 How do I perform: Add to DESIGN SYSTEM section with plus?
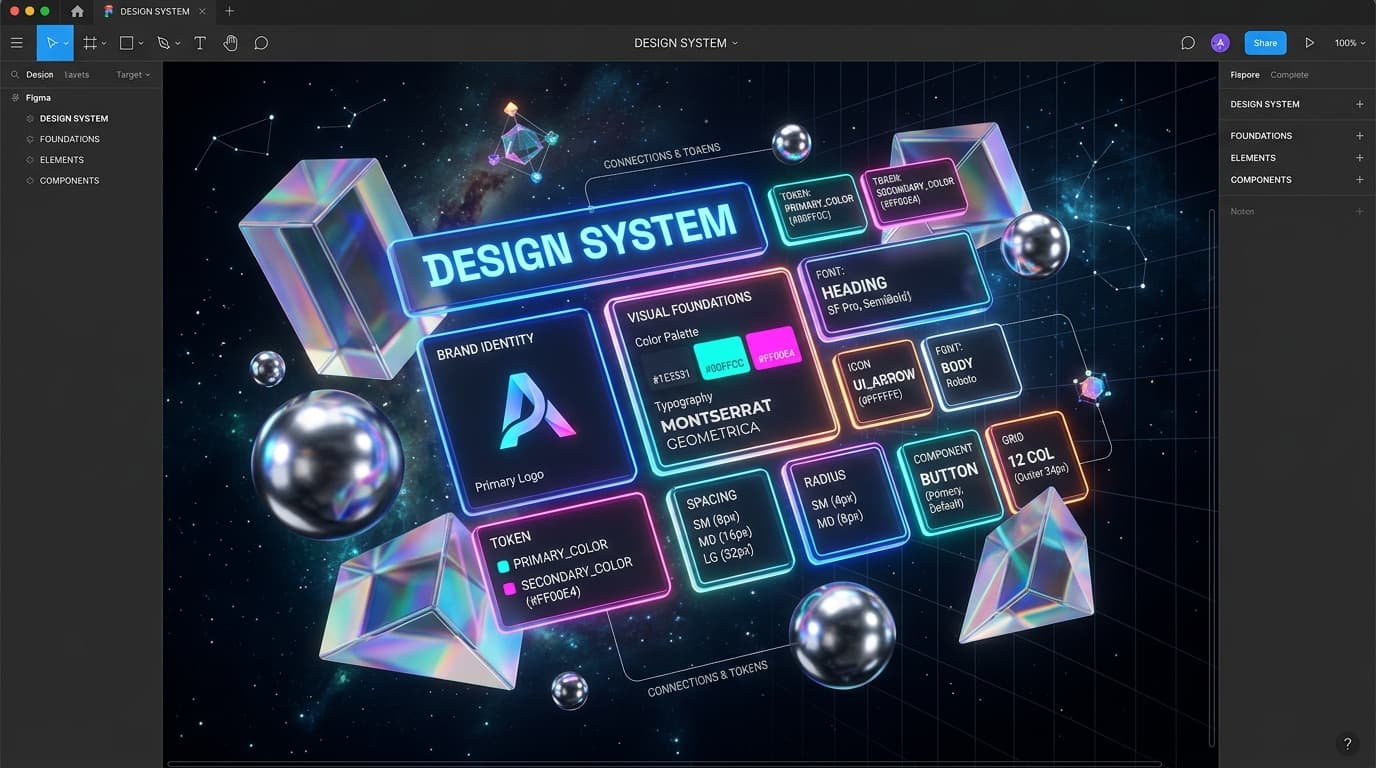tap(1359, 104)
